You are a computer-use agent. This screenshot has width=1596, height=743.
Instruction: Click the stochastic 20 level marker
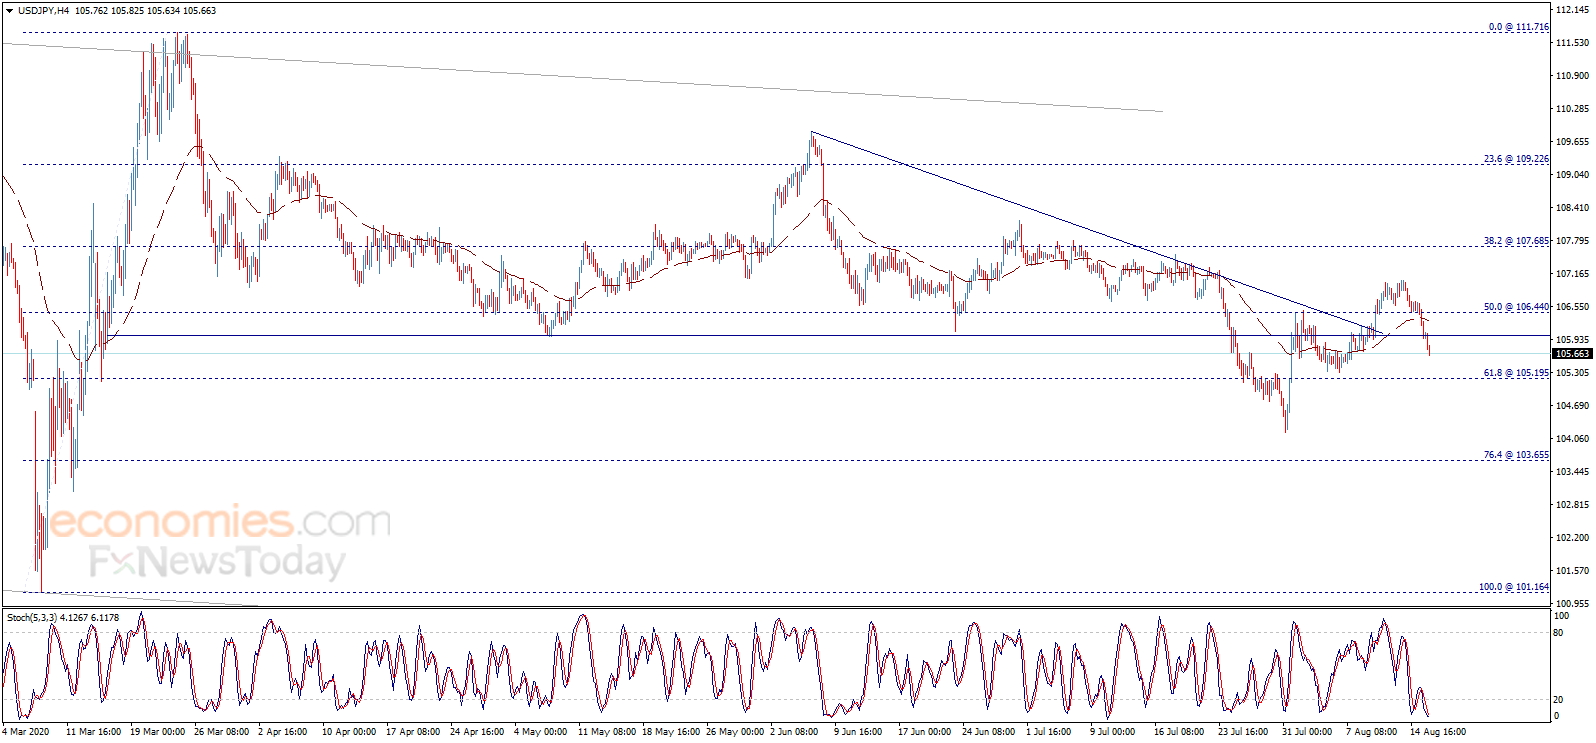1558,699
